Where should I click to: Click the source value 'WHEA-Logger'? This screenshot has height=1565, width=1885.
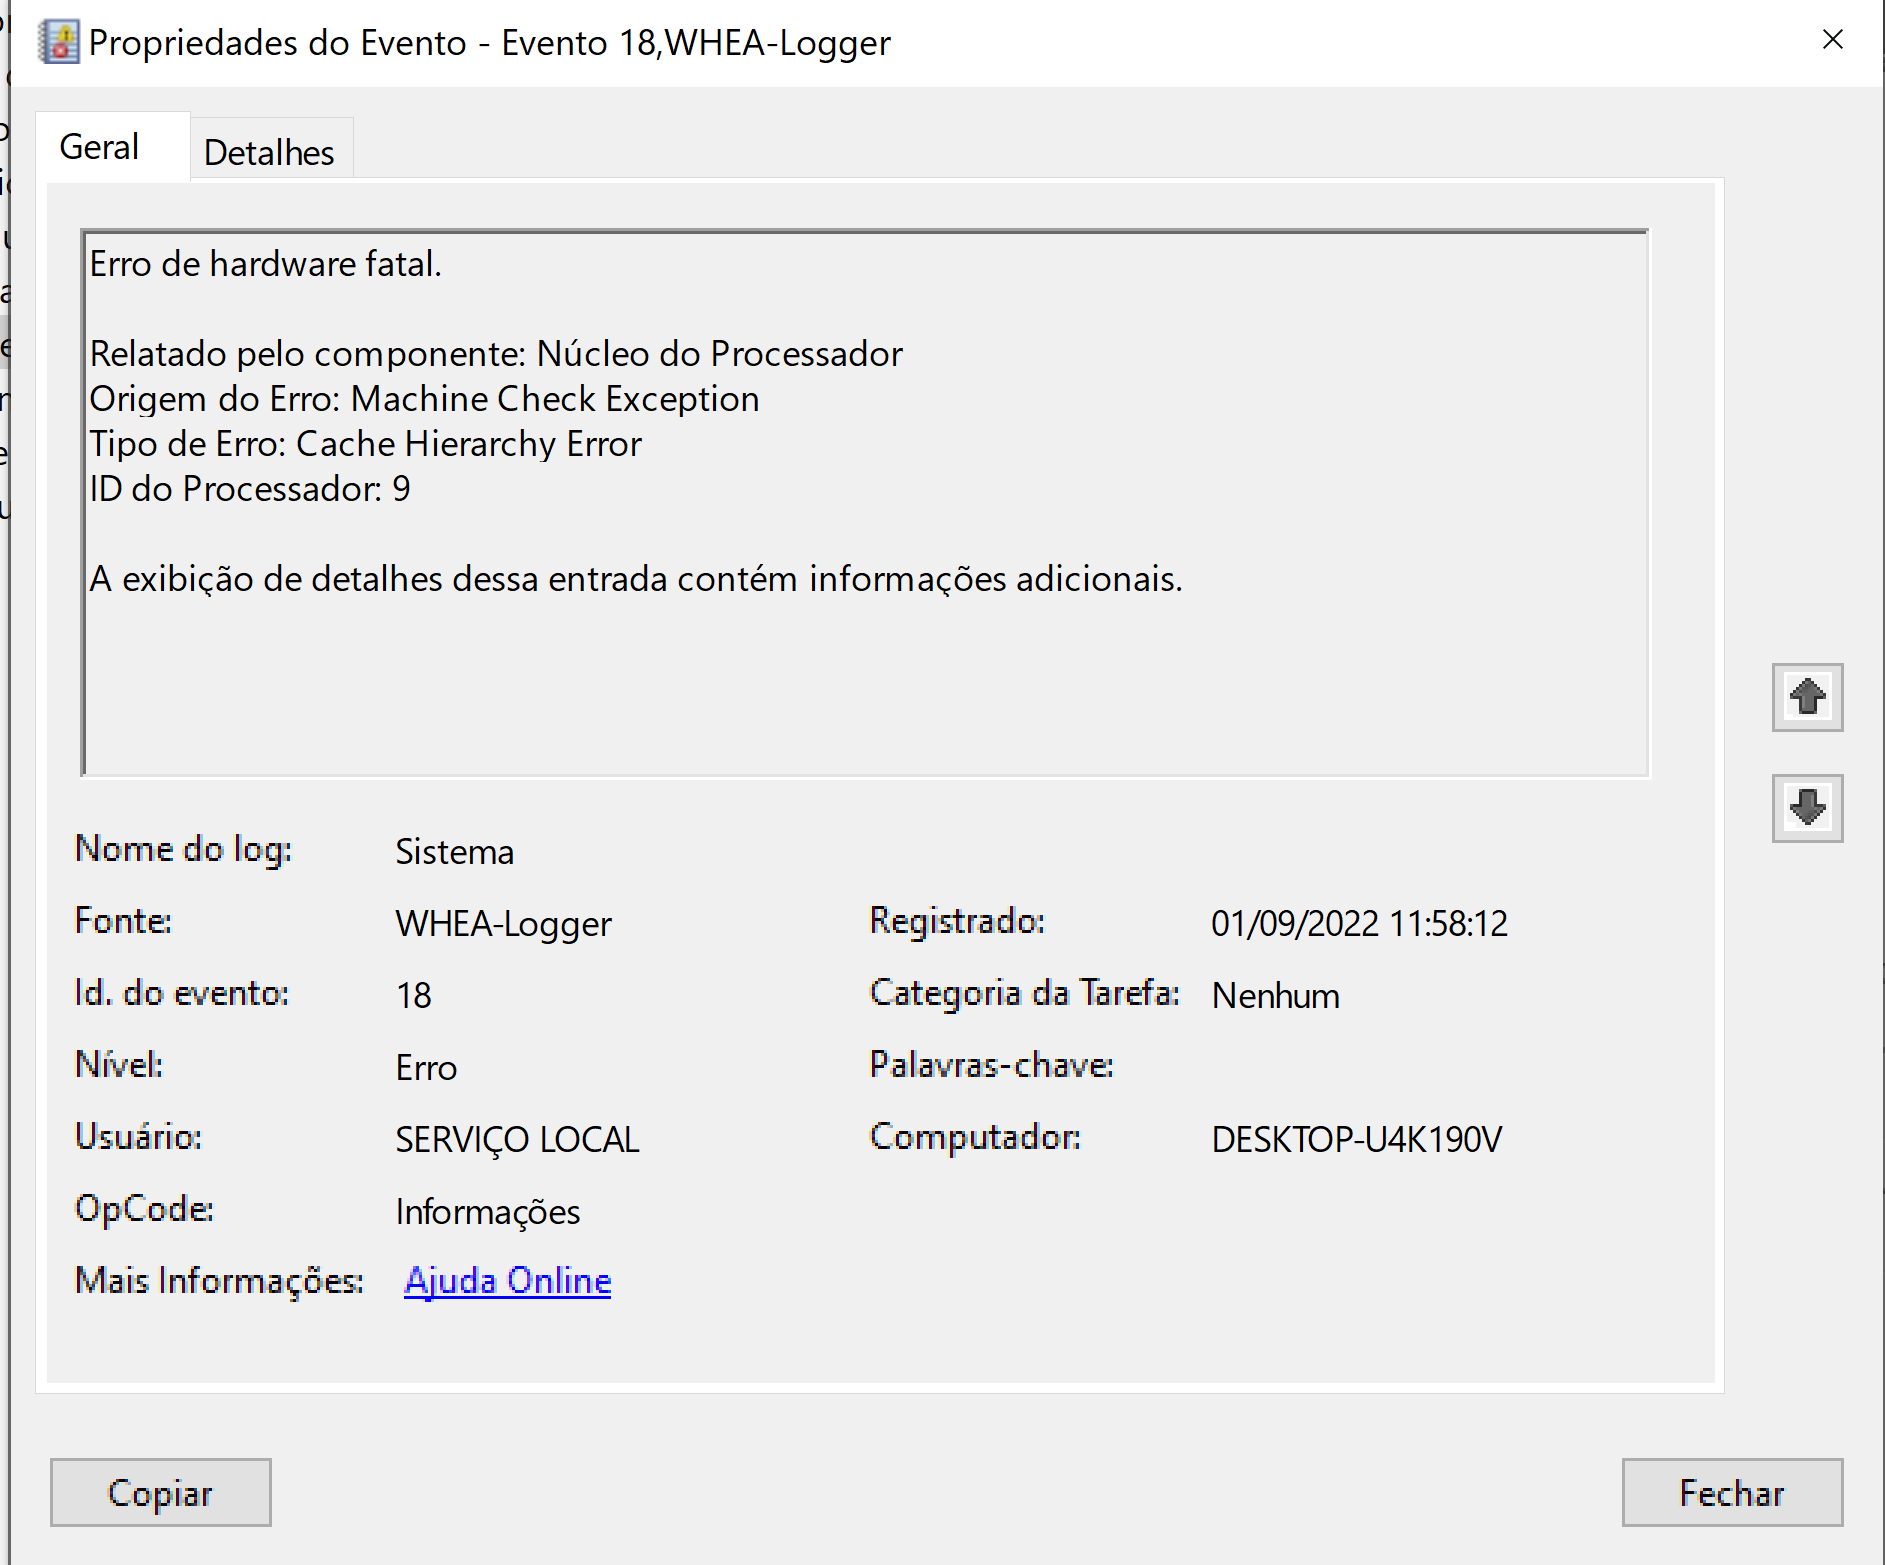coord(504,924)
